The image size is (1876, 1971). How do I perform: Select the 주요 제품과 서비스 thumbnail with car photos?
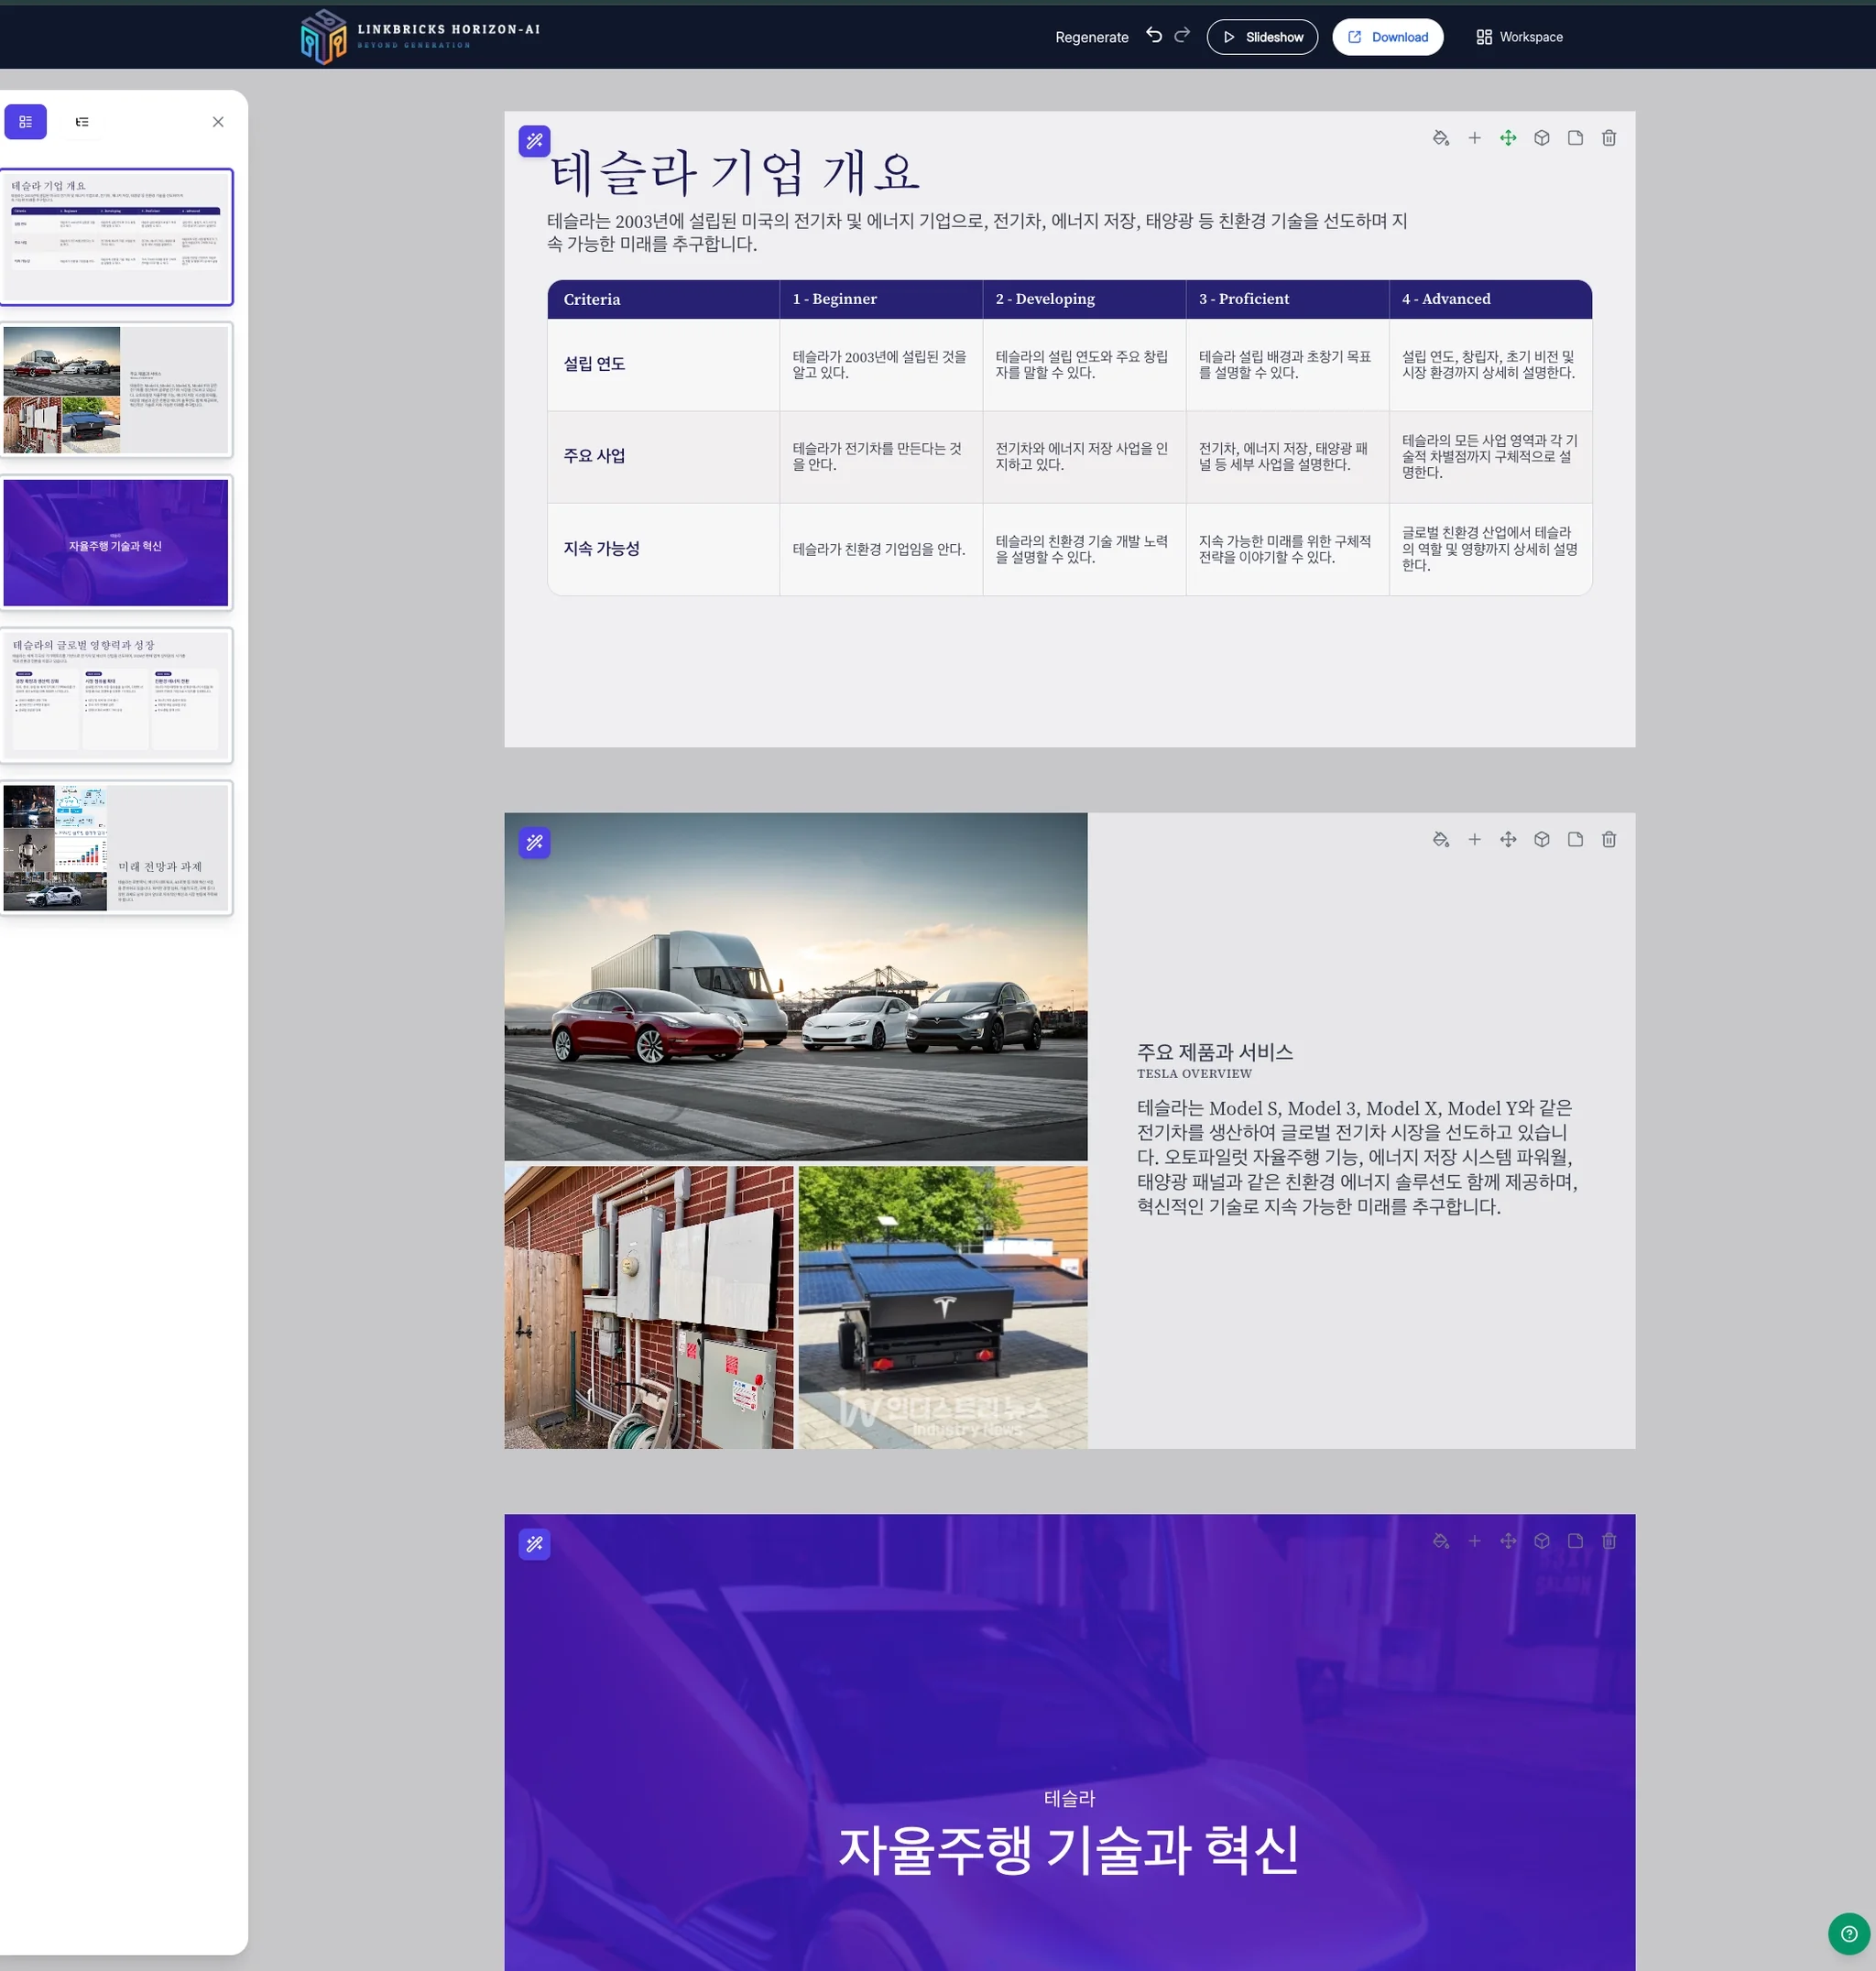pos(117,390)
